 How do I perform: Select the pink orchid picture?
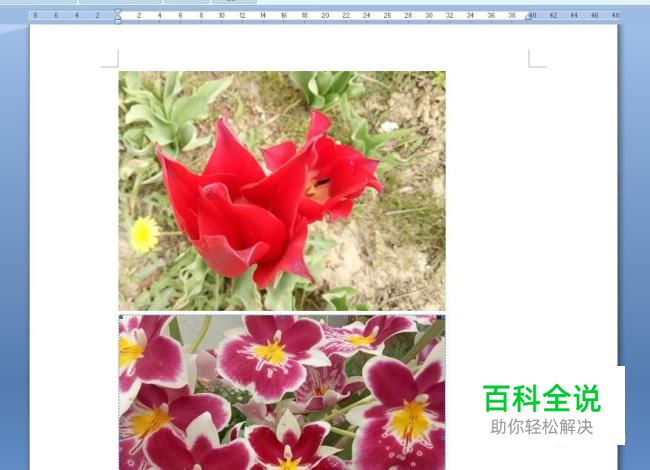282,392
